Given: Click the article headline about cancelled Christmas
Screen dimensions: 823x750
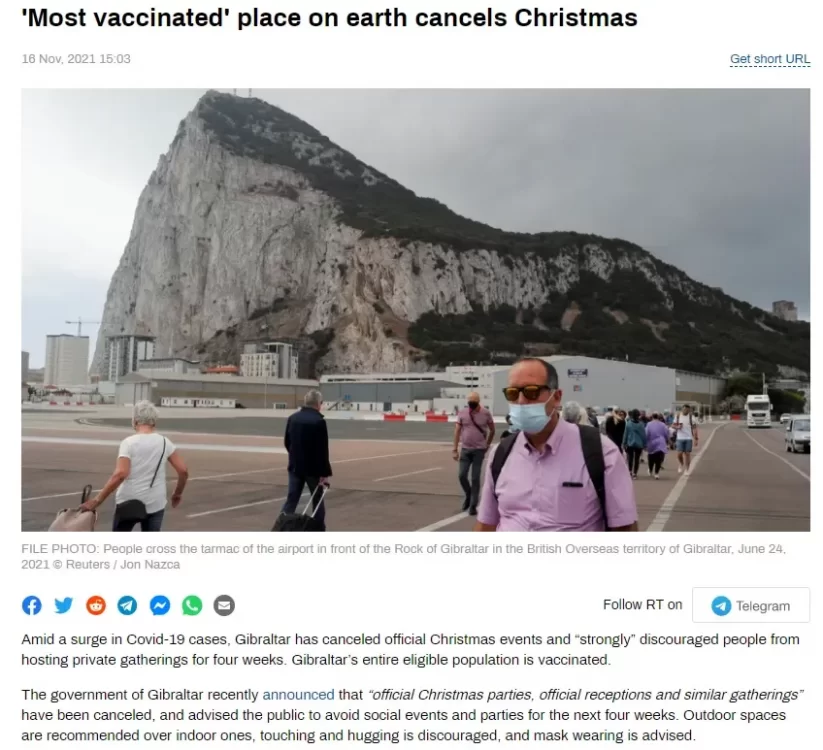Looking at the screenshot, I should (329, 18).
